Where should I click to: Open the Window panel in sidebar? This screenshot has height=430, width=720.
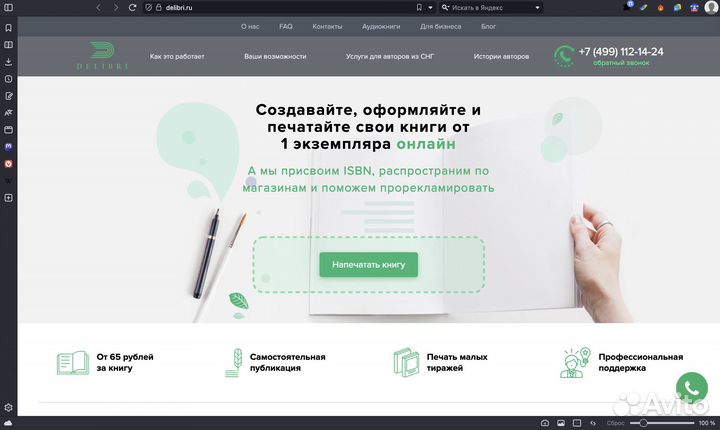point(8,130)
